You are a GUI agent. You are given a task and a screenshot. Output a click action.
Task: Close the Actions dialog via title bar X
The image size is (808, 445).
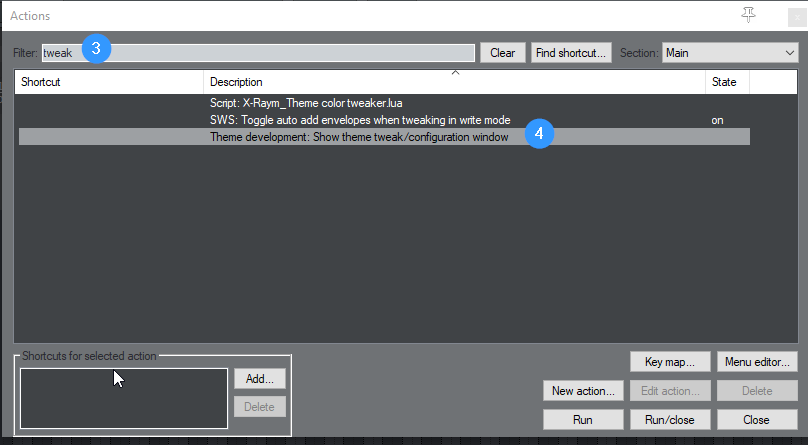pyautogui.click(x=797, y=18)
